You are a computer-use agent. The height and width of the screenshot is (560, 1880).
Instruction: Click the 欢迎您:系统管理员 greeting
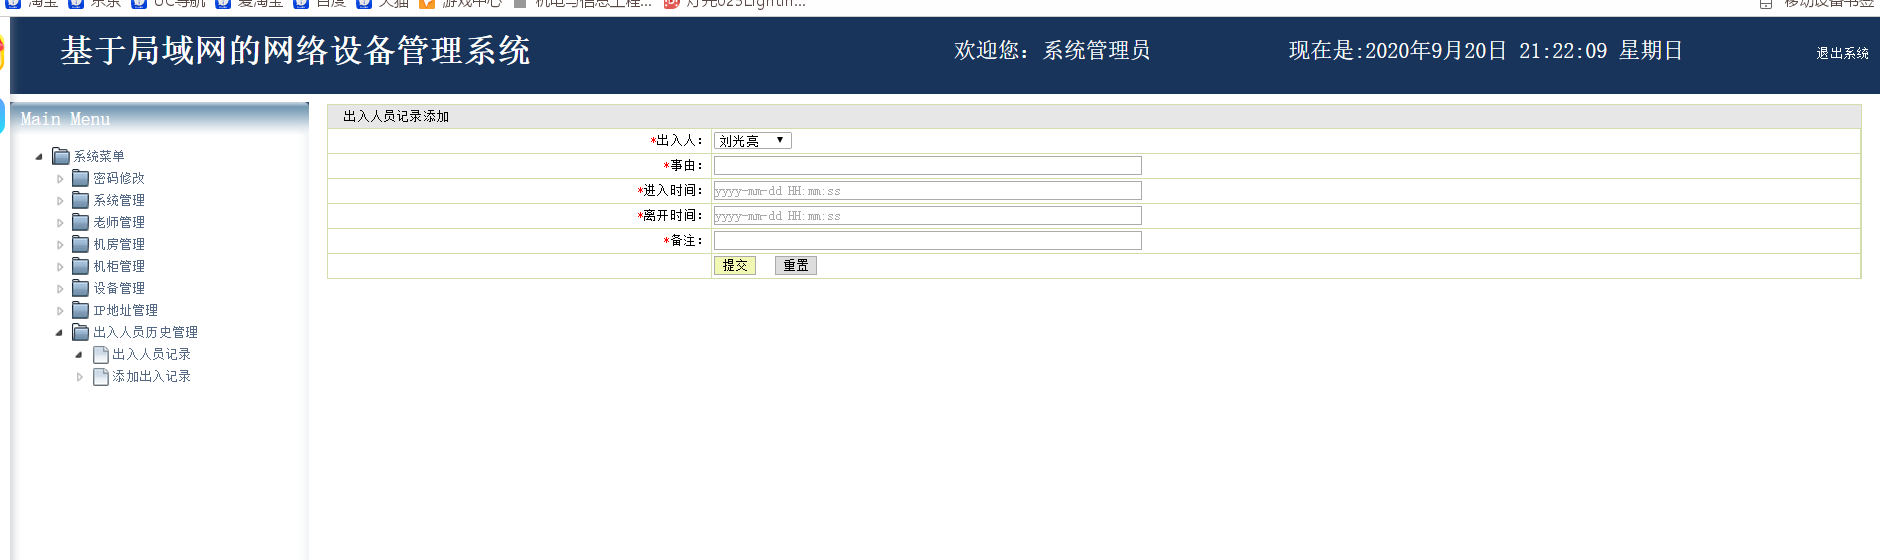click(1052, 50)
